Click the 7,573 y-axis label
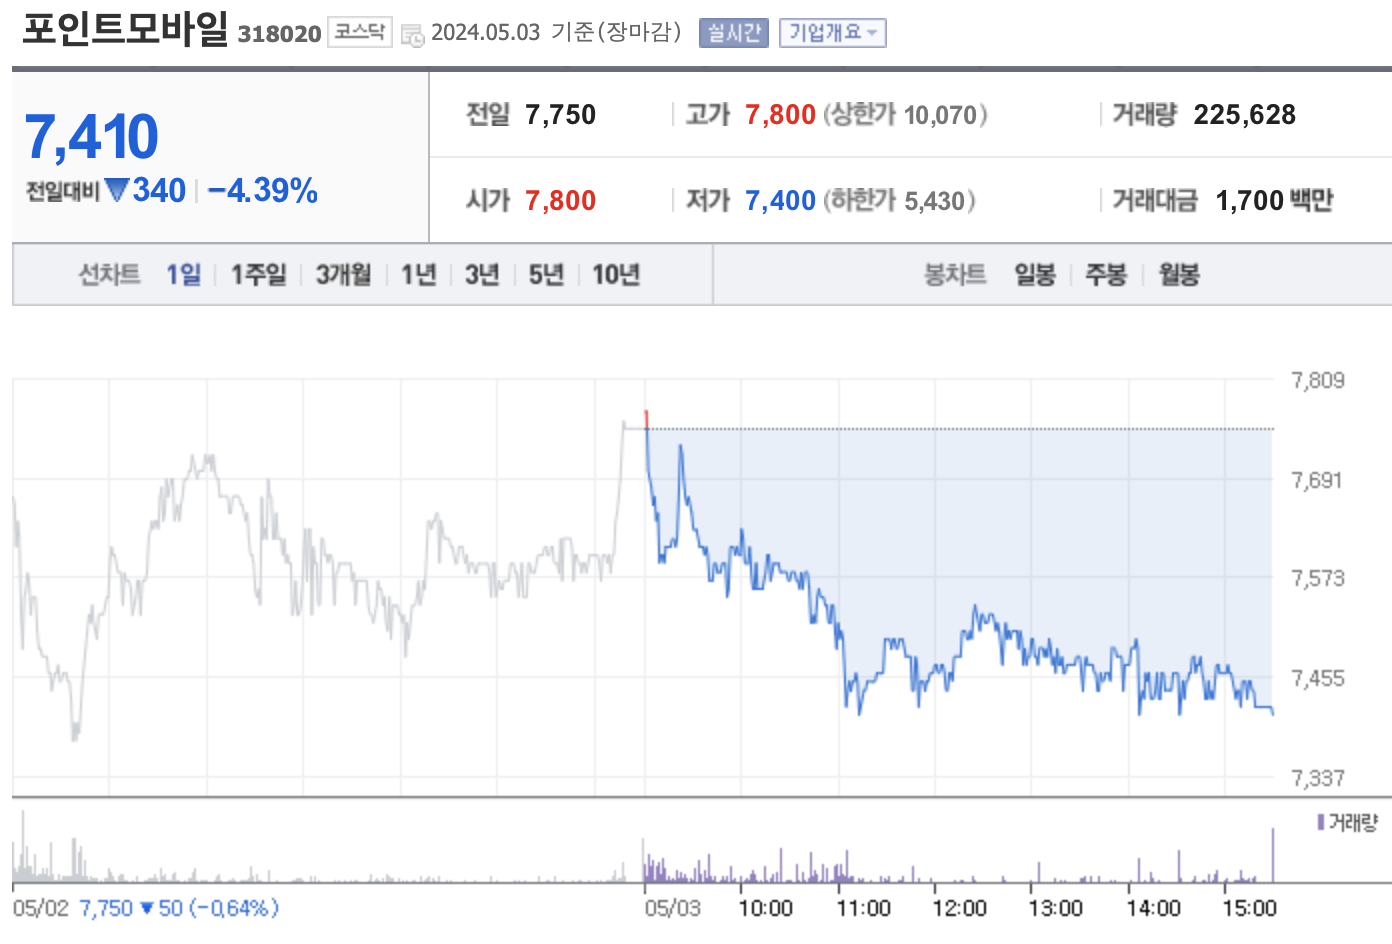Image resolution: width=1392 pixels, height=944 pixels. pyautogui.click(x=1318, y=578)
